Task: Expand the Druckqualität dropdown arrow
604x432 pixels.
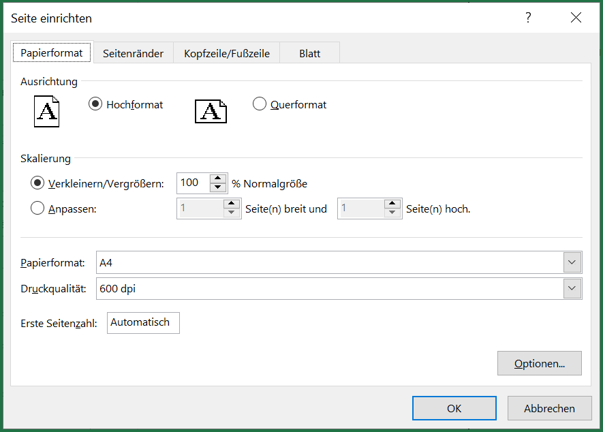Action: point(572,288)
